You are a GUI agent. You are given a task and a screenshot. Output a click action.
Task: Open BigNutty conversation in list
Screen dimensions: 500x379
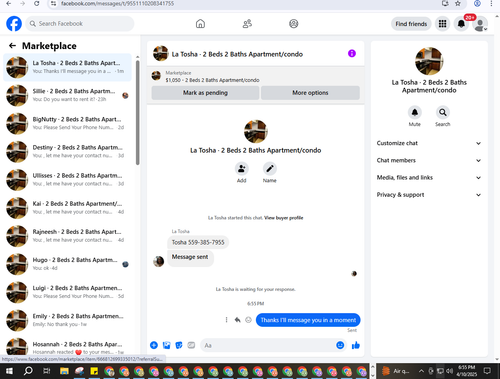pyautogui.click(x=67, y=123)
